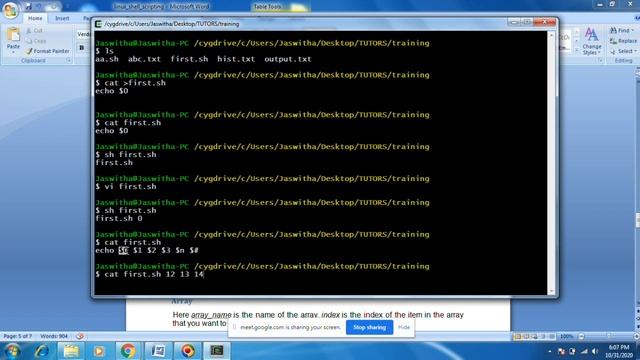The width and height of the screenshot is (640, 360).
Task: Click Replace in the Editing group
Action: pyautogui.click(x=623, y=41)
